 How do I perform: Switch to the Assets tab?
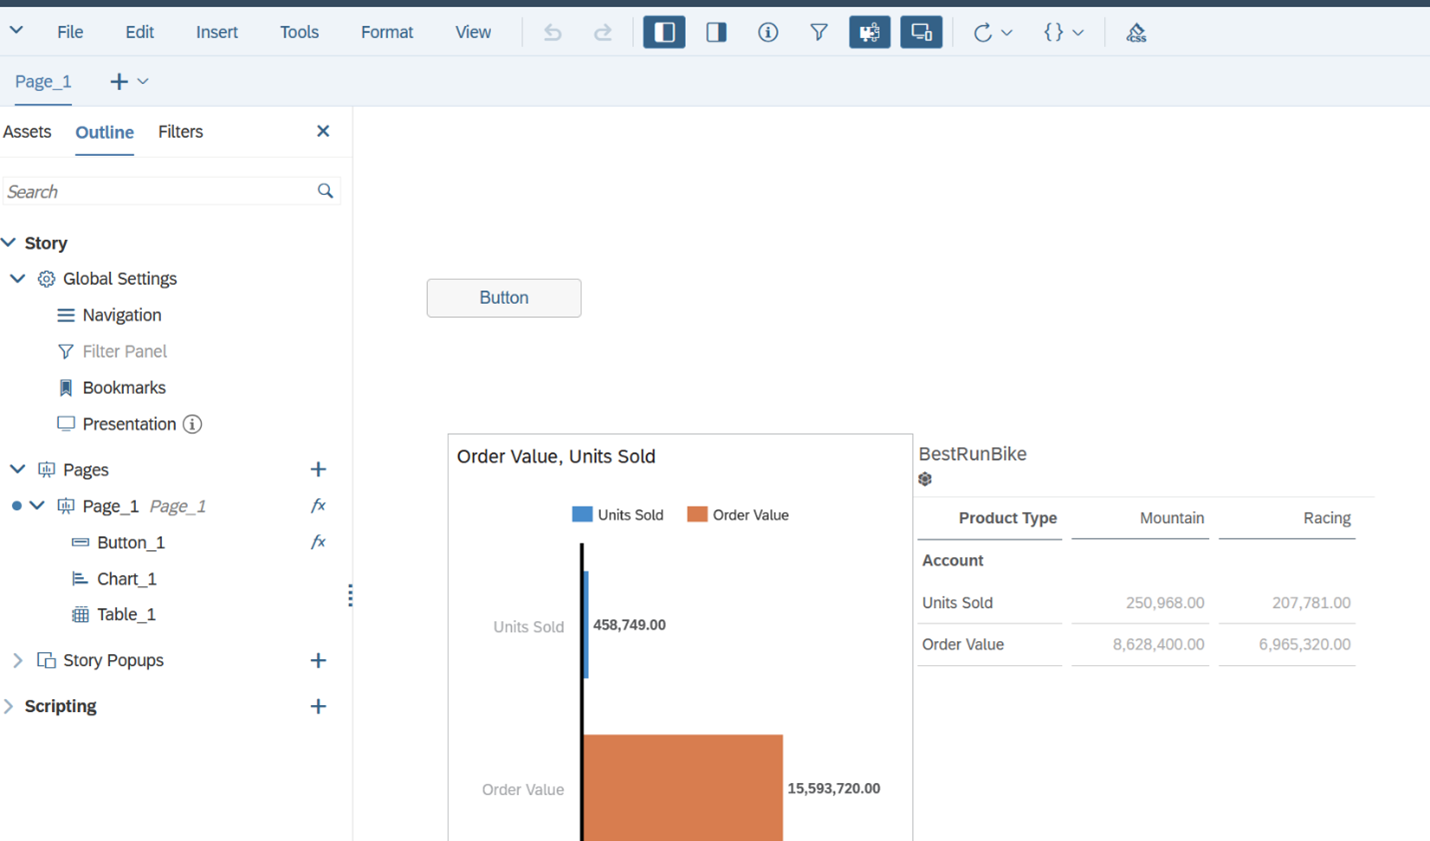[27, 131]
